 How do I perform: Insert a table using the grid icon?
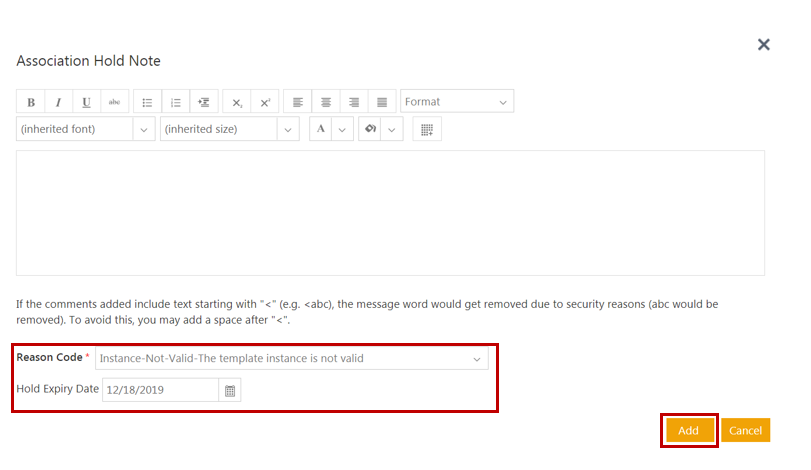click(427, 130)
